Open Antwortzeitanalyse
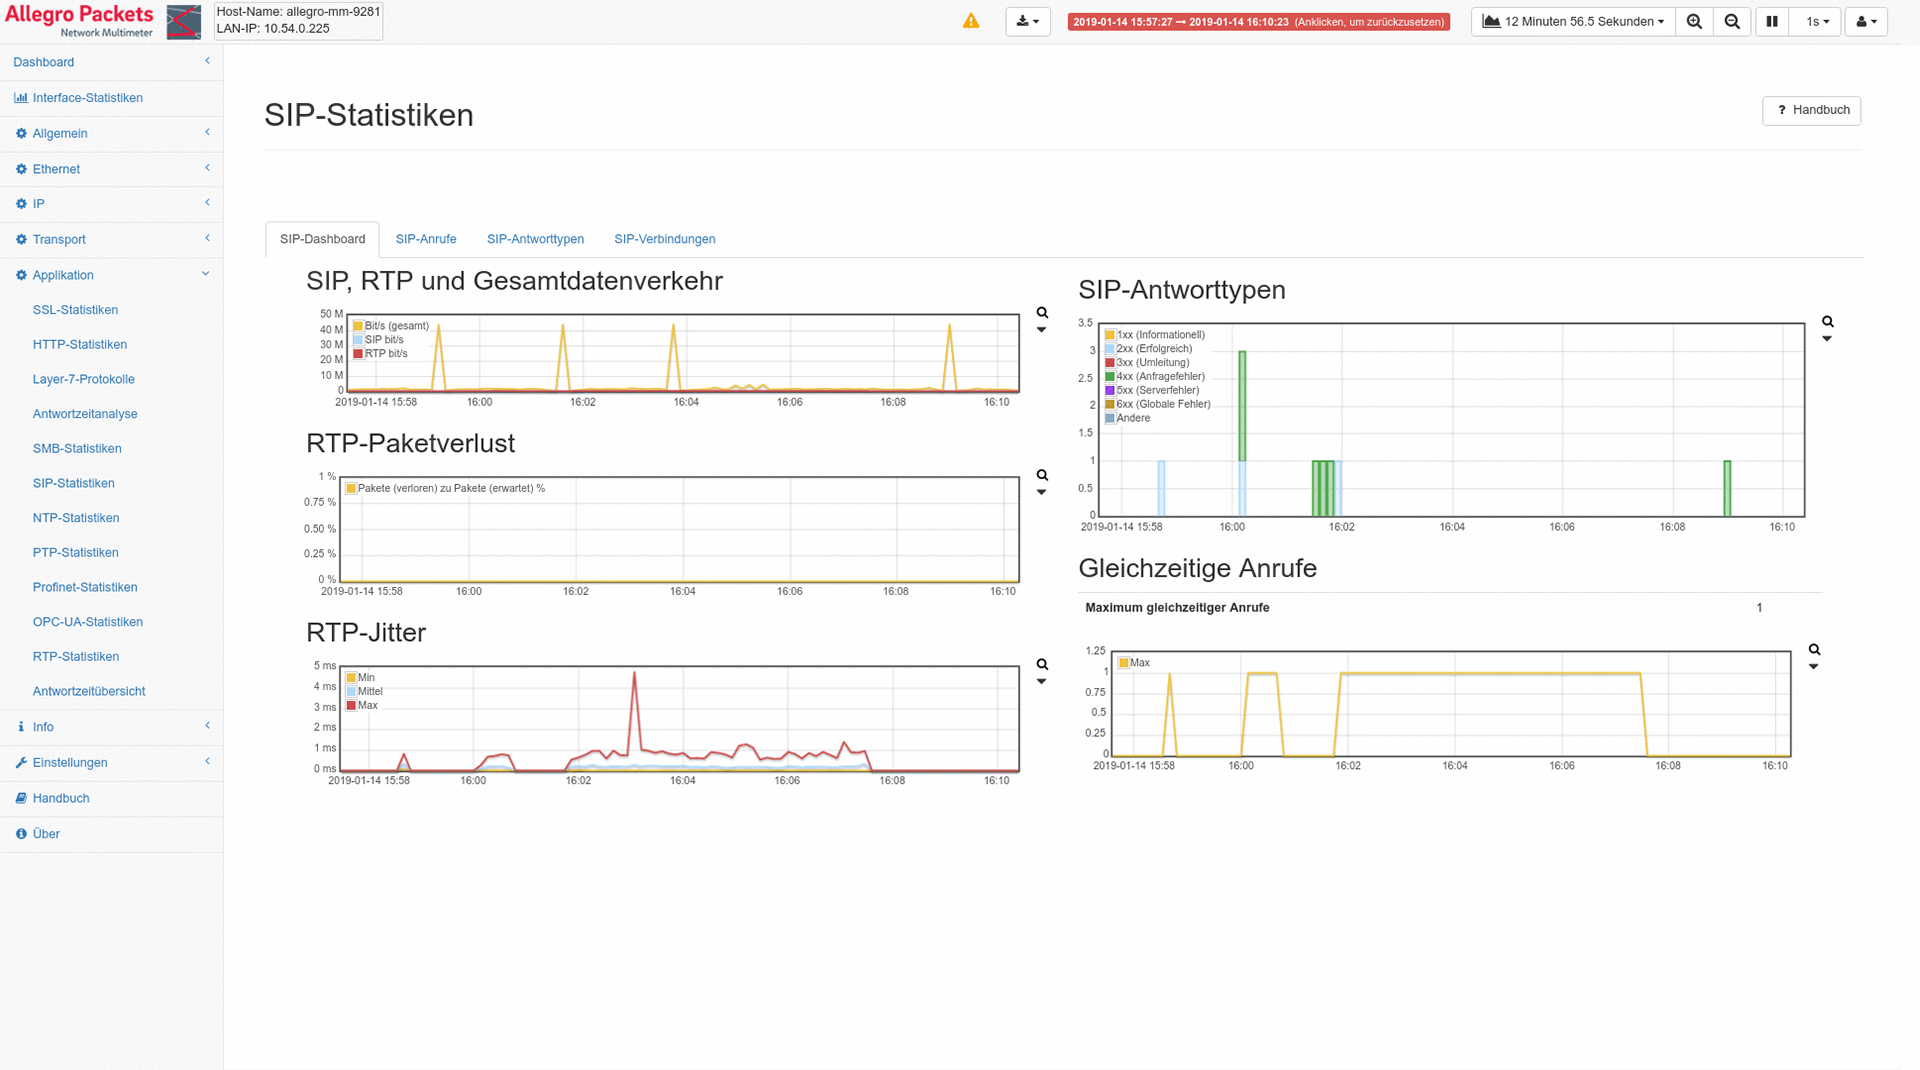The height and width of the screenshot is (1070, 1920). point(85,414)
